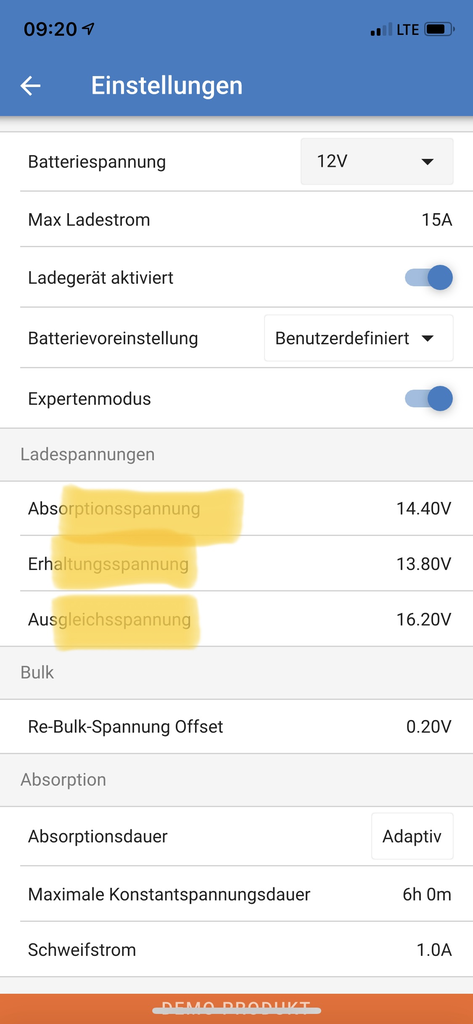Screen dimensions: 473x1024
Task: Disable the Ladegerät aktiviert switch
Action: click(x=429, y=278)
